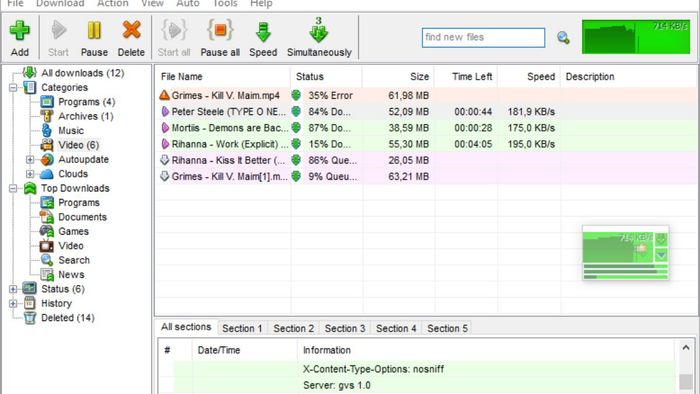Click the error warning icon on Grimes row
This screenshot has height=394, width=700.
(164, 95)
